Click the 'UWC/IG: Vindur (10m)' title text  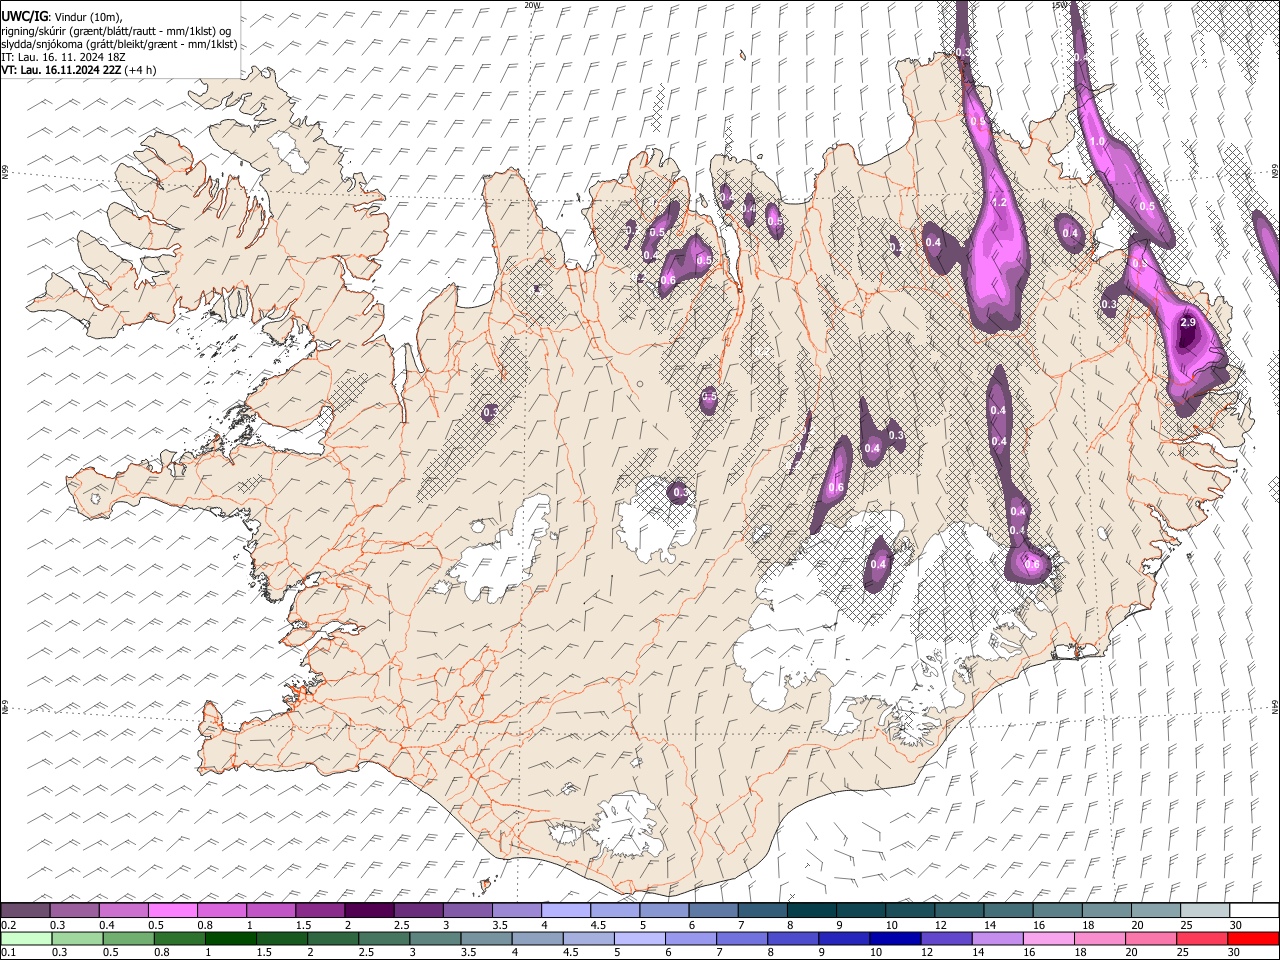61,17
